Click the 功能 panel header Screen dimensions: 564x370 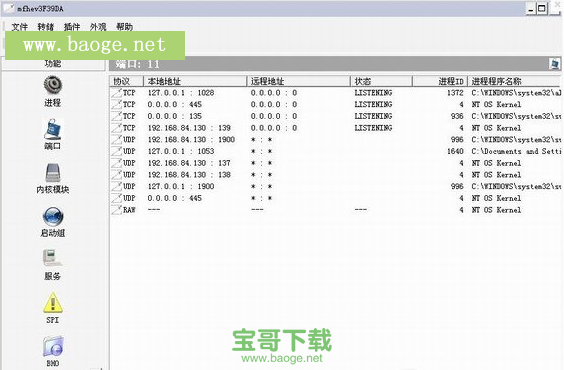(53, 64)
